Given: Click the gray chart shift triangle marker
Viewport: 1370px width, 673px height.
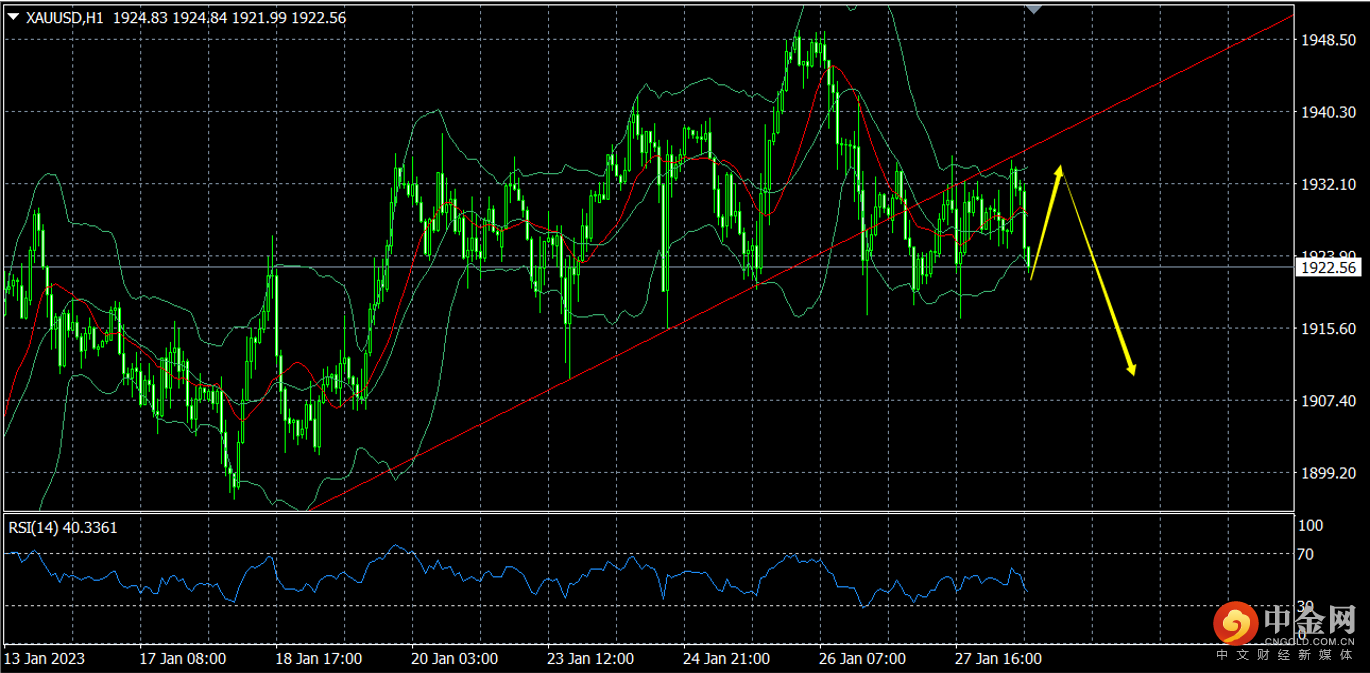Looking at the screenshot, I should click(x=1034, y=8).
